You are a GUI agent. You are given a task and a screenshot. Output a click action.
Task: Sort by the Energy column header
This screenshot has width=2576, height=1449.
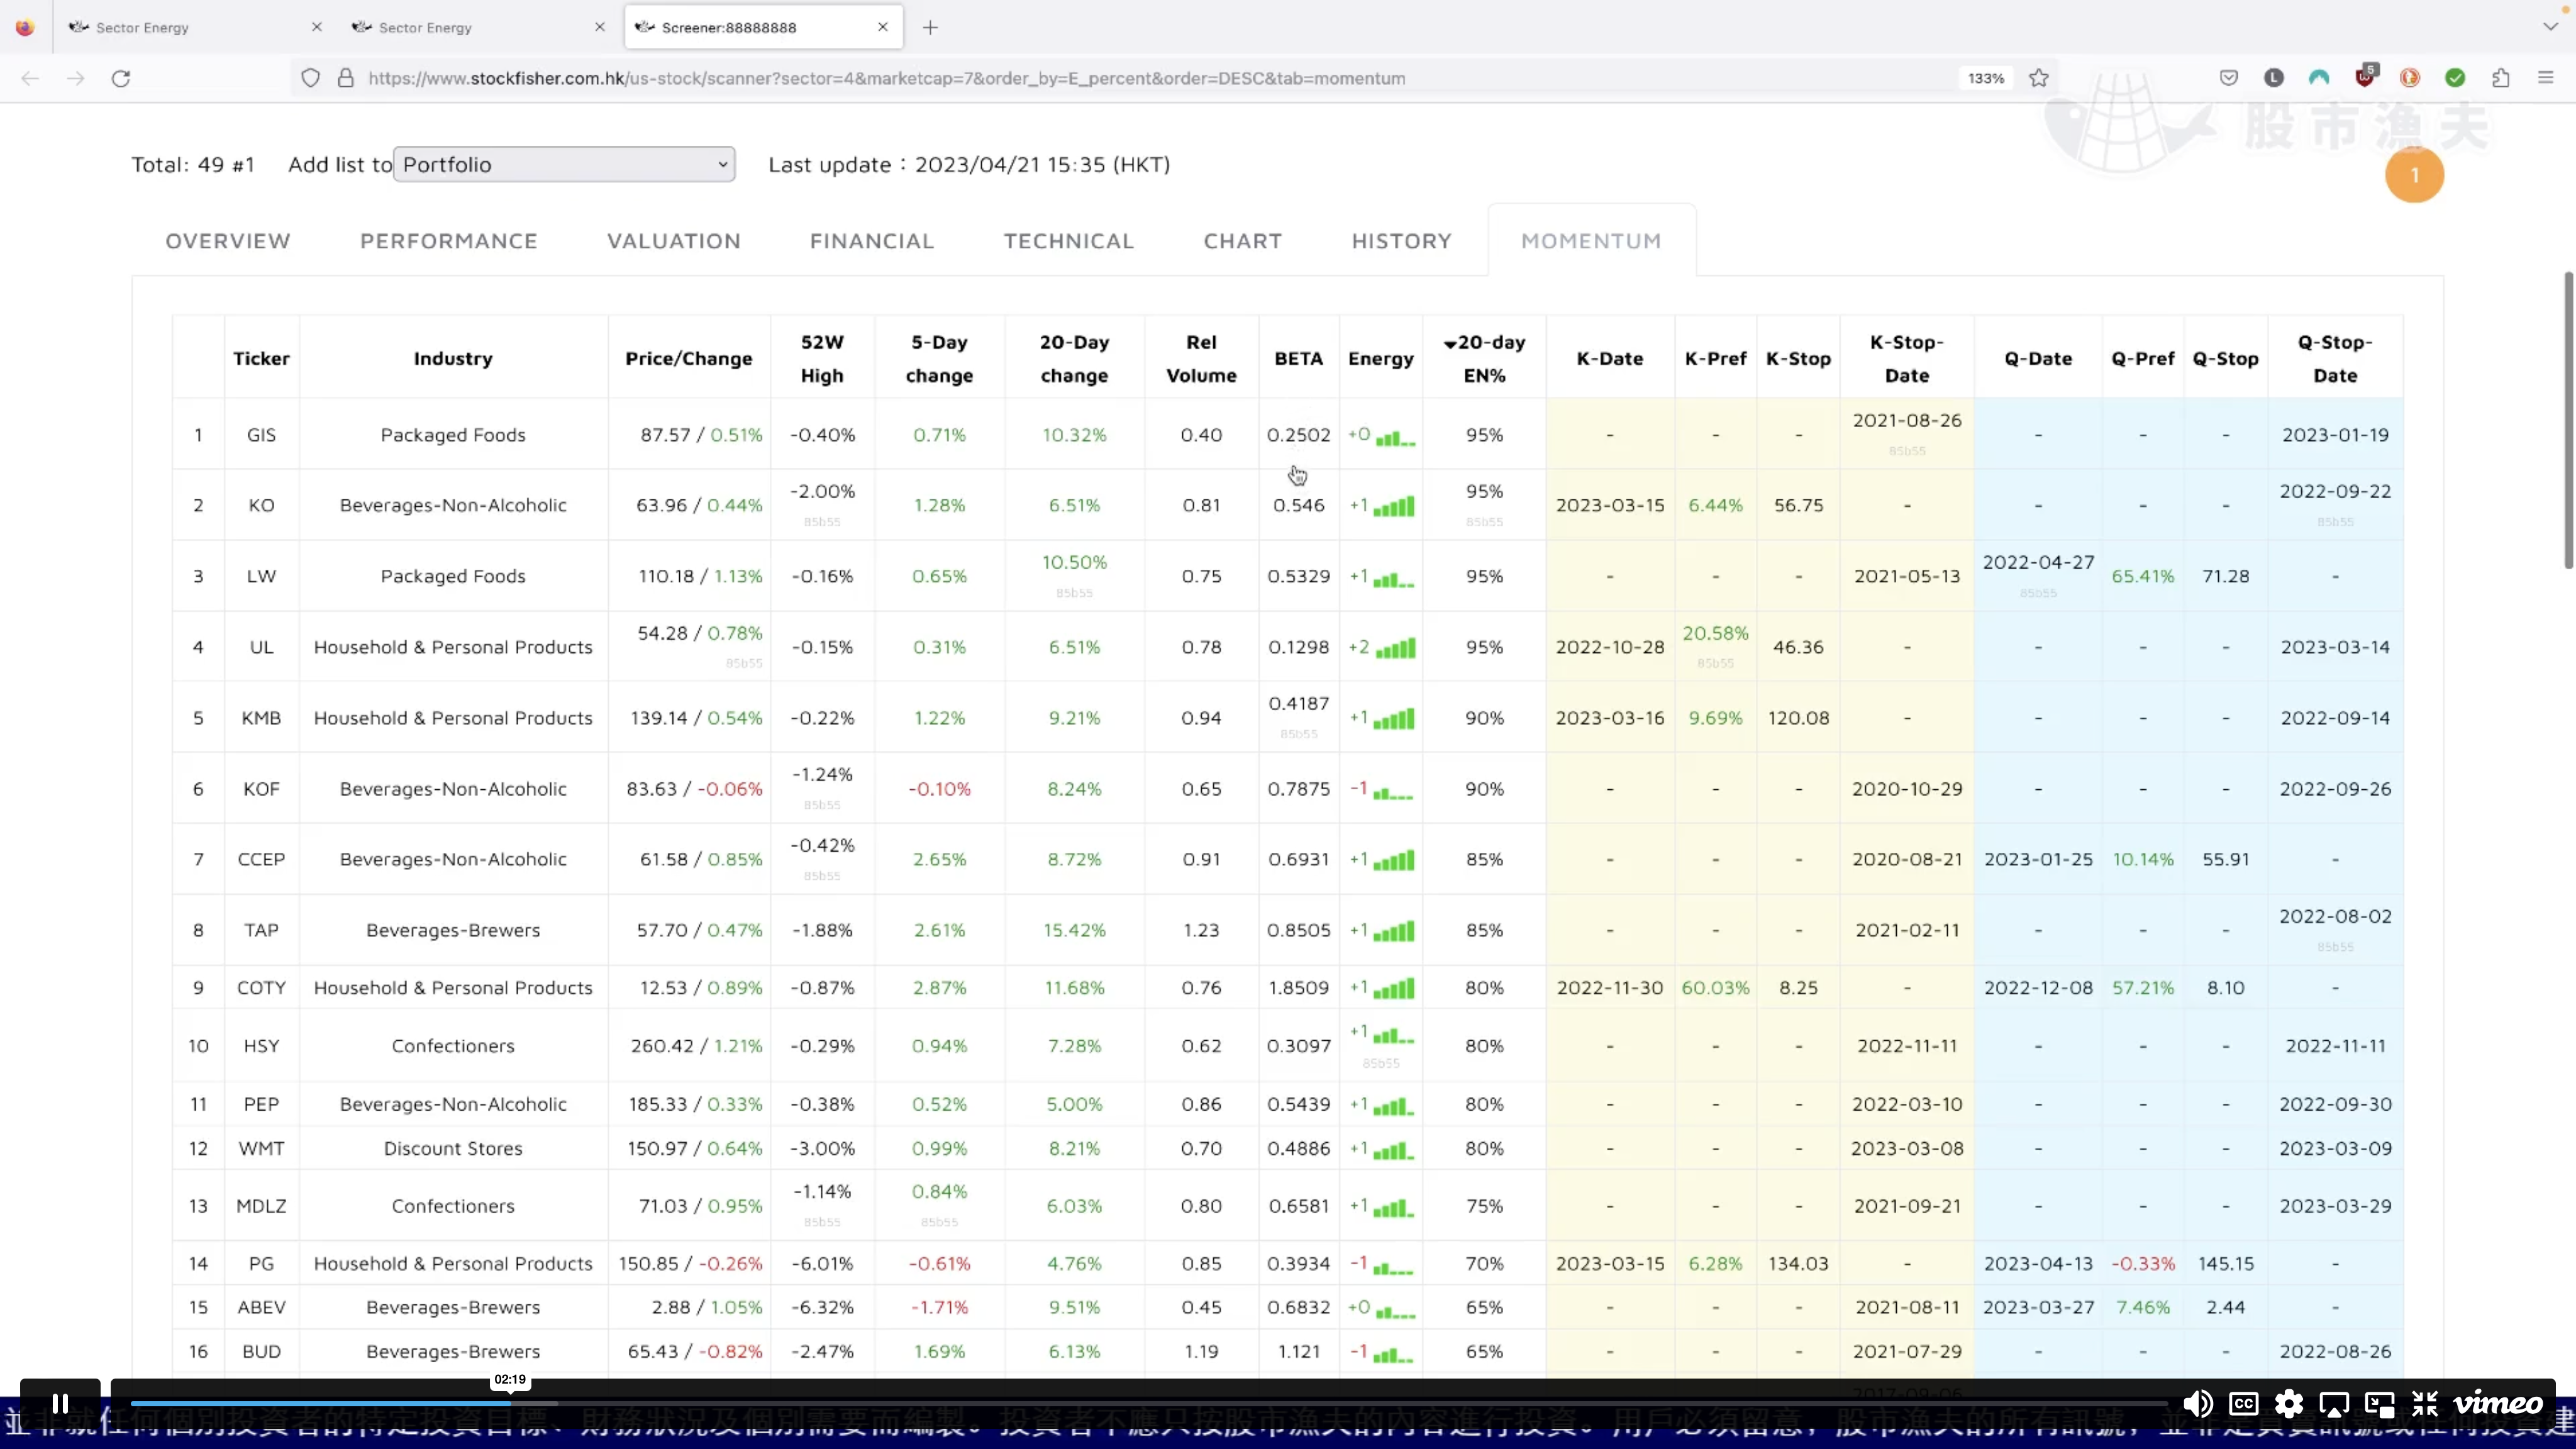pyautogui.click(x=1381, y=358)
